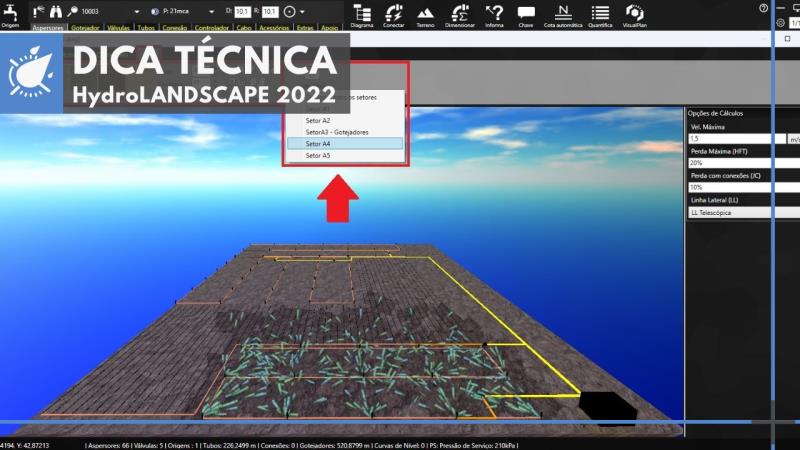
Task: Click the circle target icon
Action: 289,11
